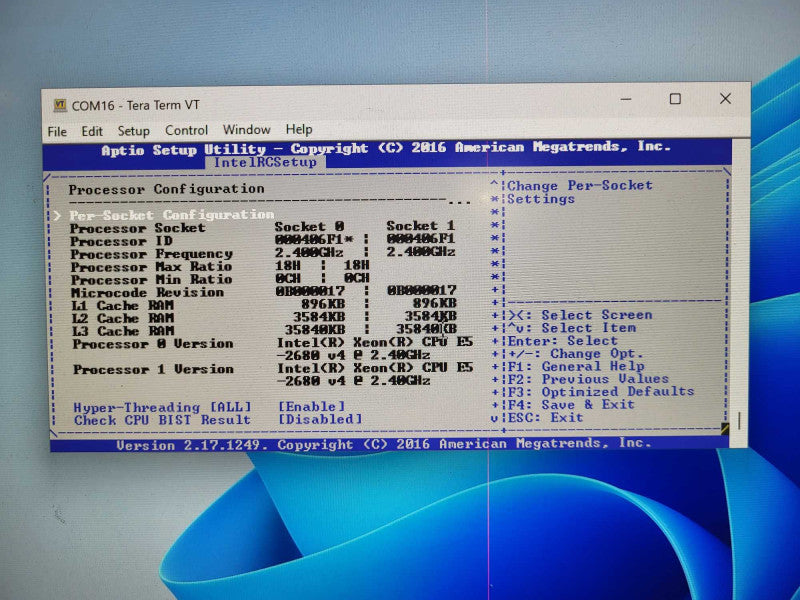
Task: Click the Socket 1 column header
Action: point(420,226)
